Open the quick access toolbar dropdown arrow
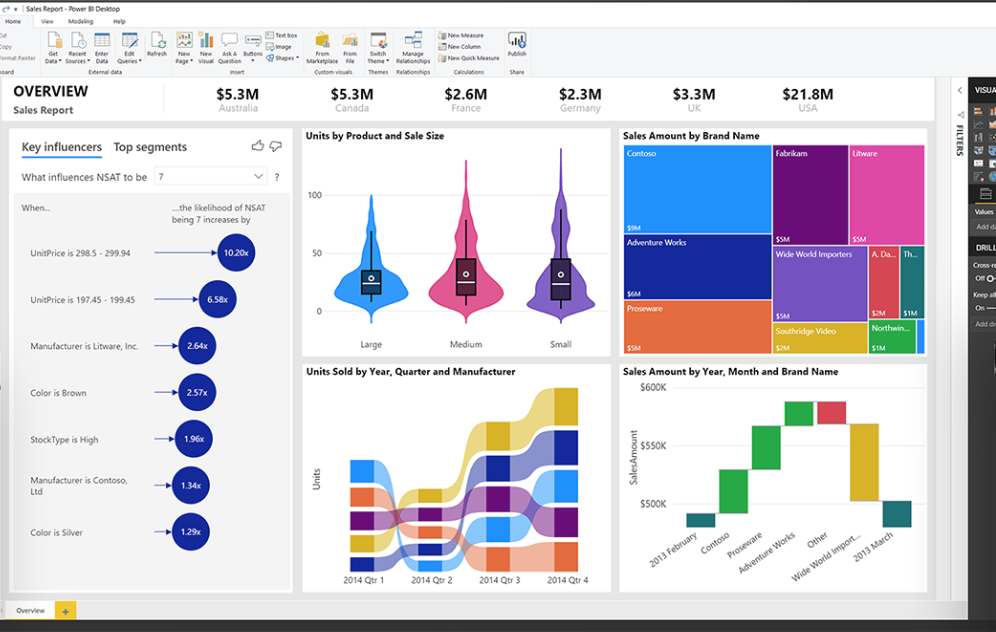Viewport: 996px width, 632px height. 16,9
